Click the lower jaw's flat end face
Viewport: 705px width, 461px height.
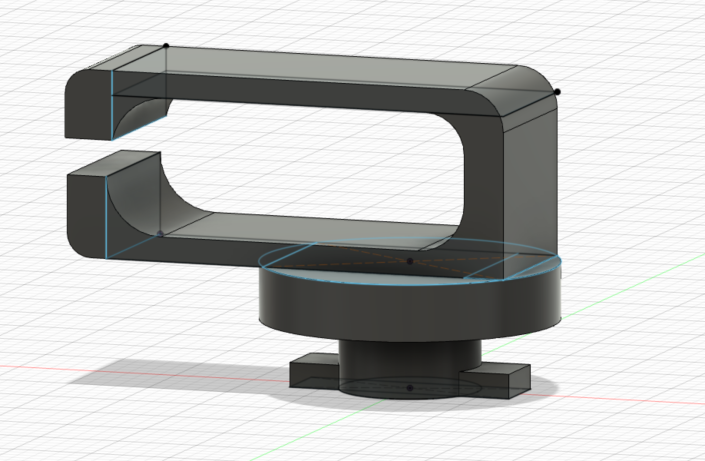(x=85, y=205)
